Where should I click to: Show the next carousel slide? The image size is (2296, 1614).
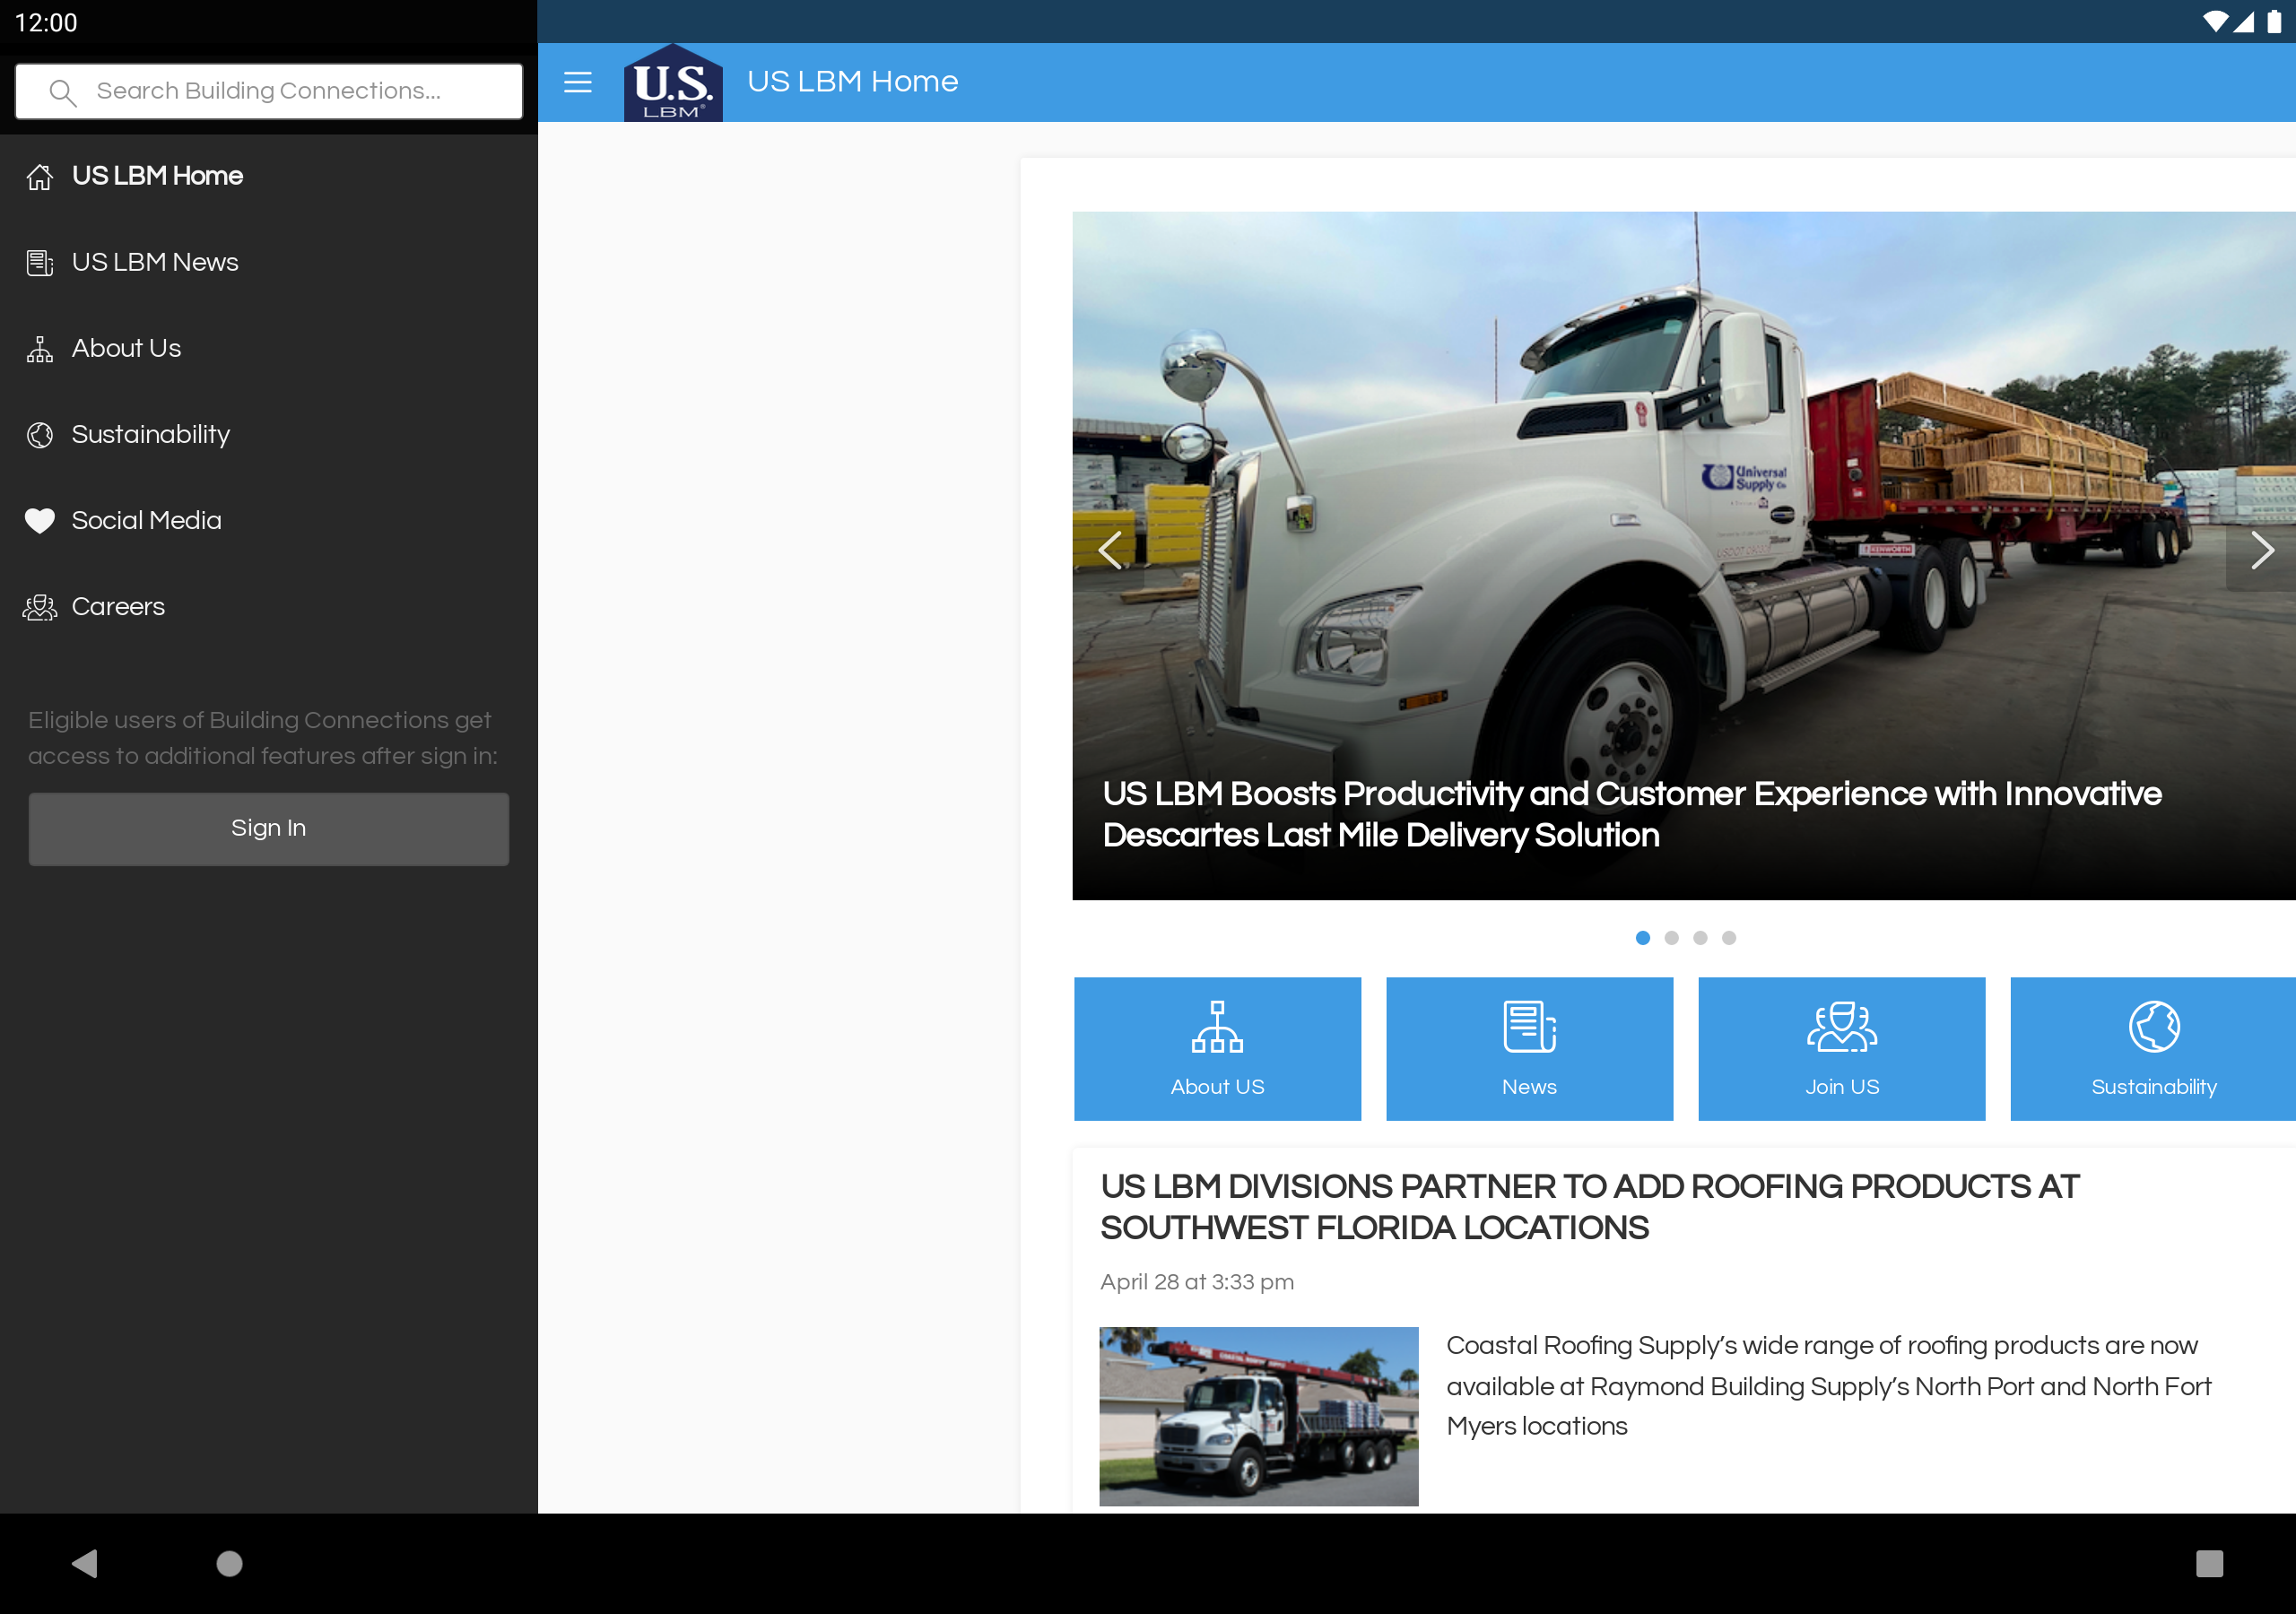[x=2261, y=550]
